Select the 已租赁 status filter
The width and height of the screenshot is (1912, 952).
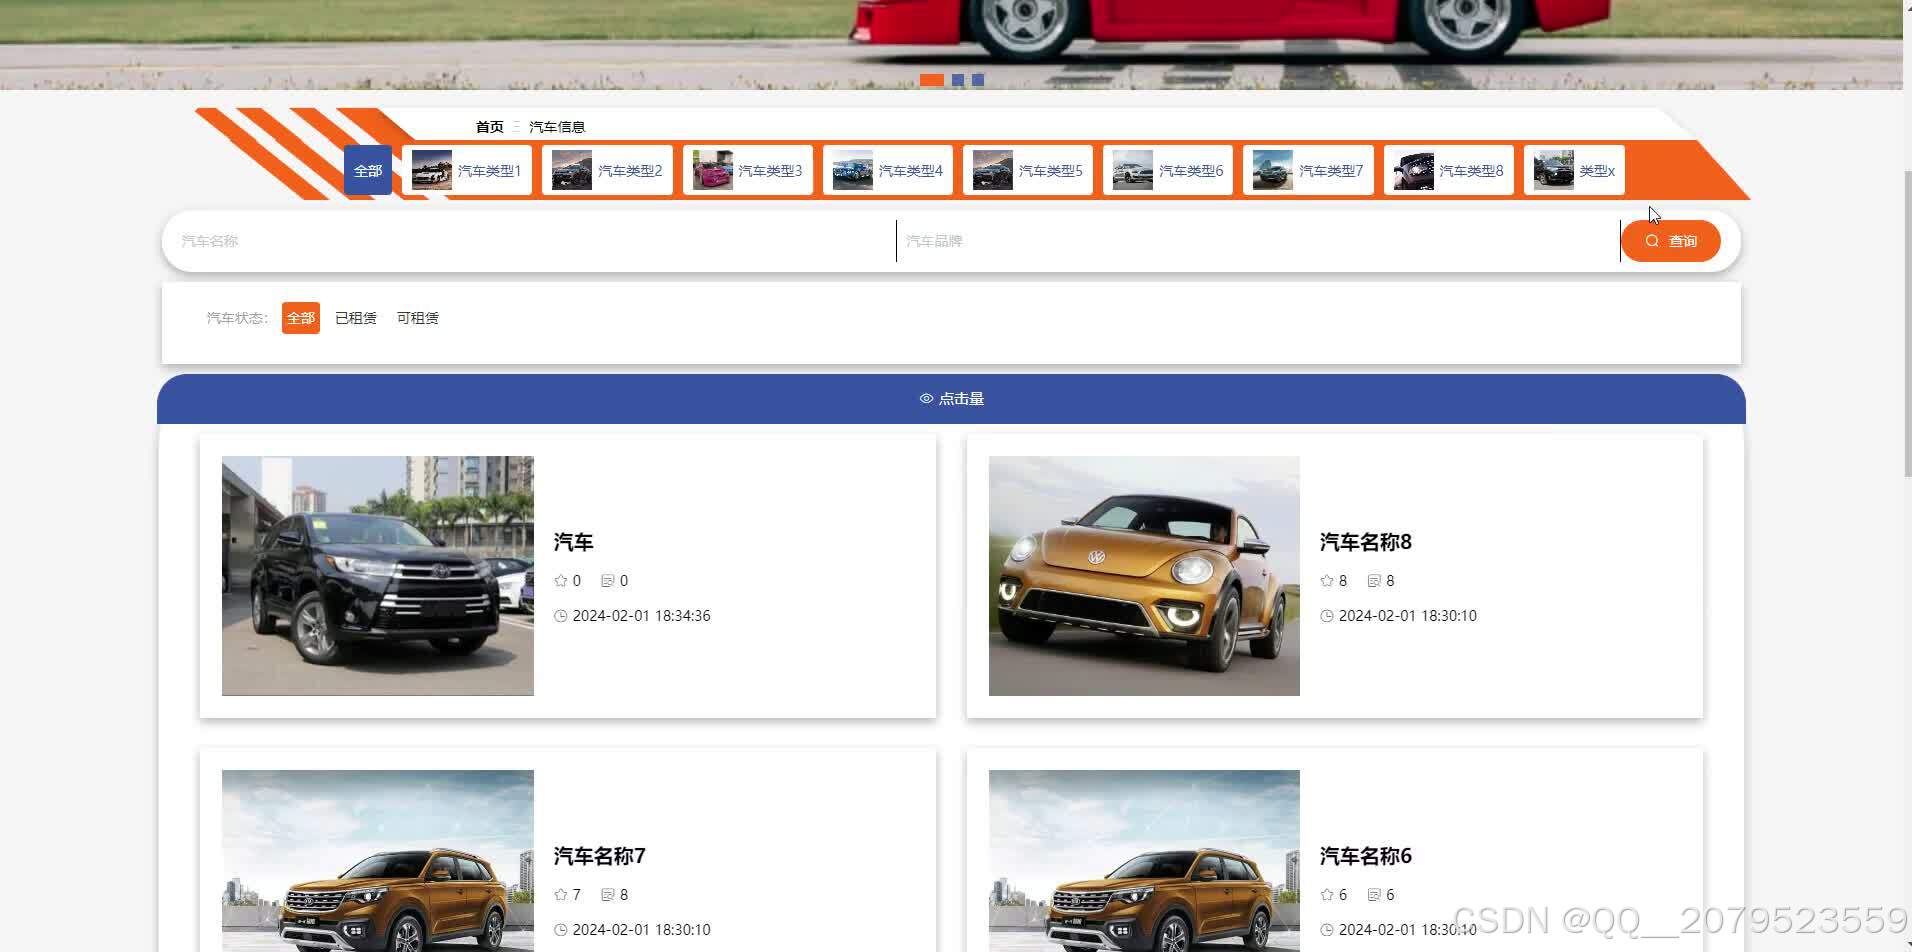pos(356,318)
